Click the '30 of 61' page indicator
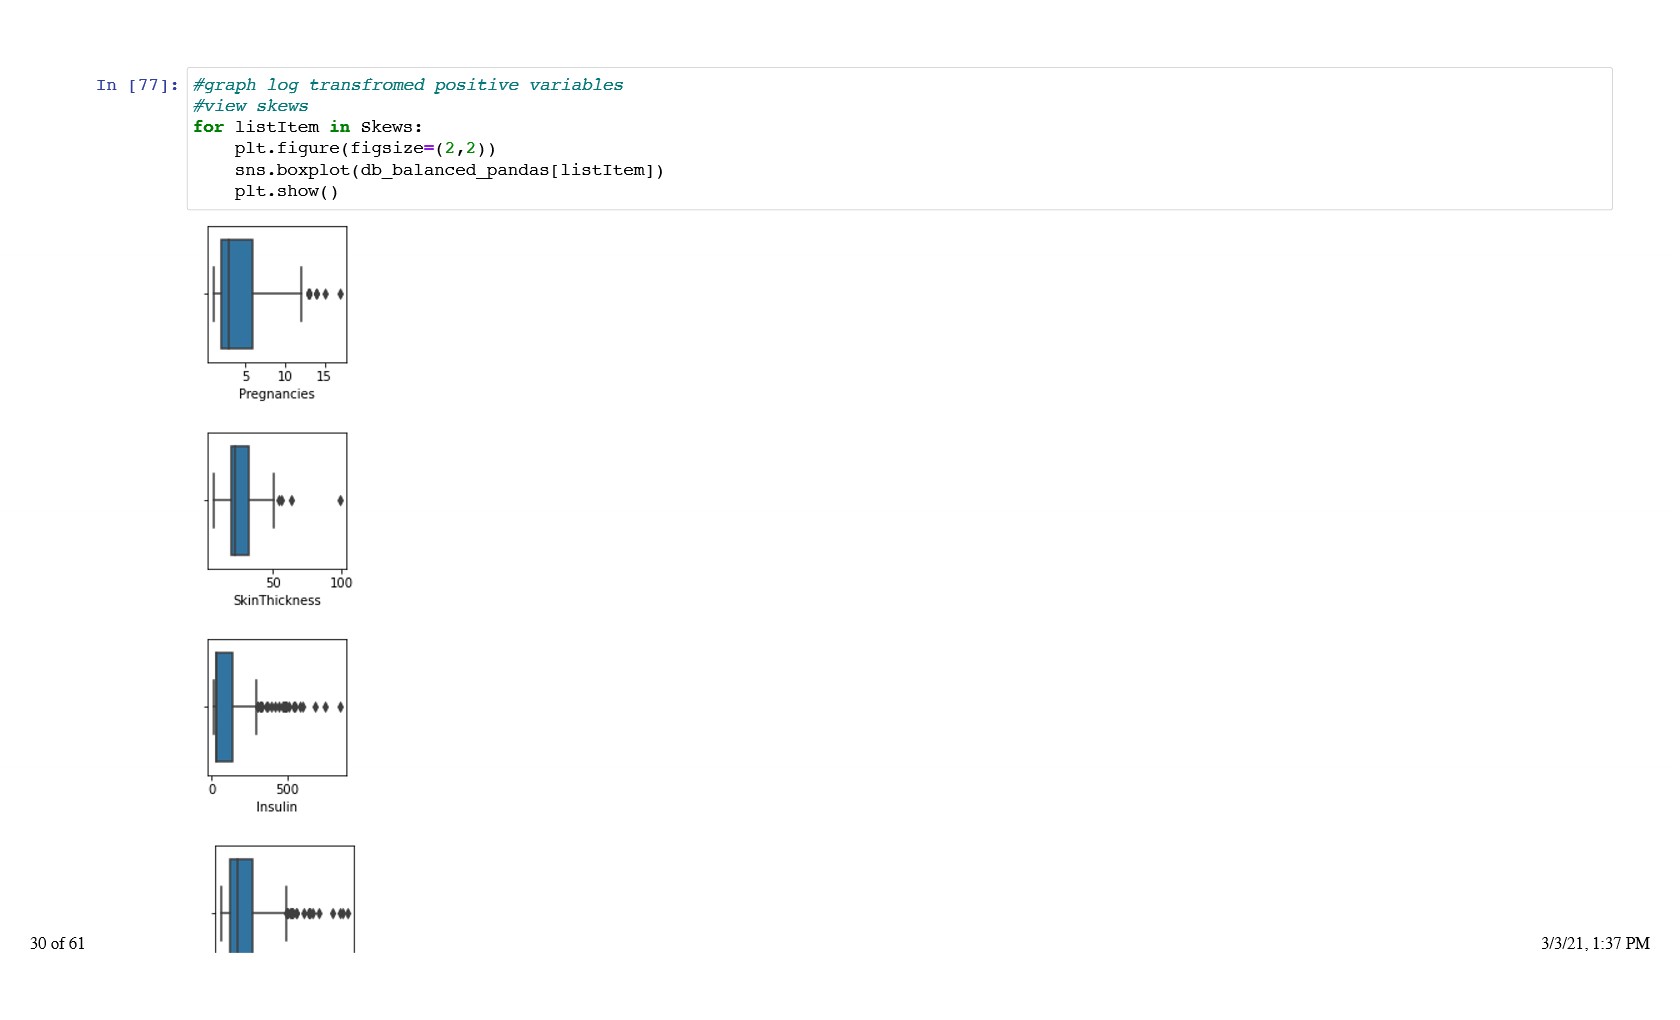1680x1020 pixels. [x=58, y=943]
